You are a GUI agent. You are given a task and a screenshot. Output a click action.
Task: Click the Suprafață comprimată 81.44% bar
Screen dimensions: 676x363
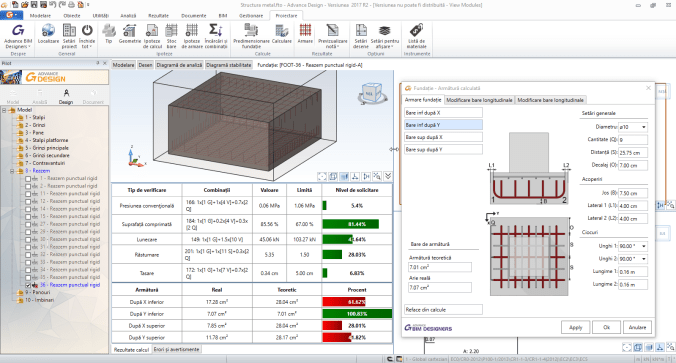click(x=351, y=224)
